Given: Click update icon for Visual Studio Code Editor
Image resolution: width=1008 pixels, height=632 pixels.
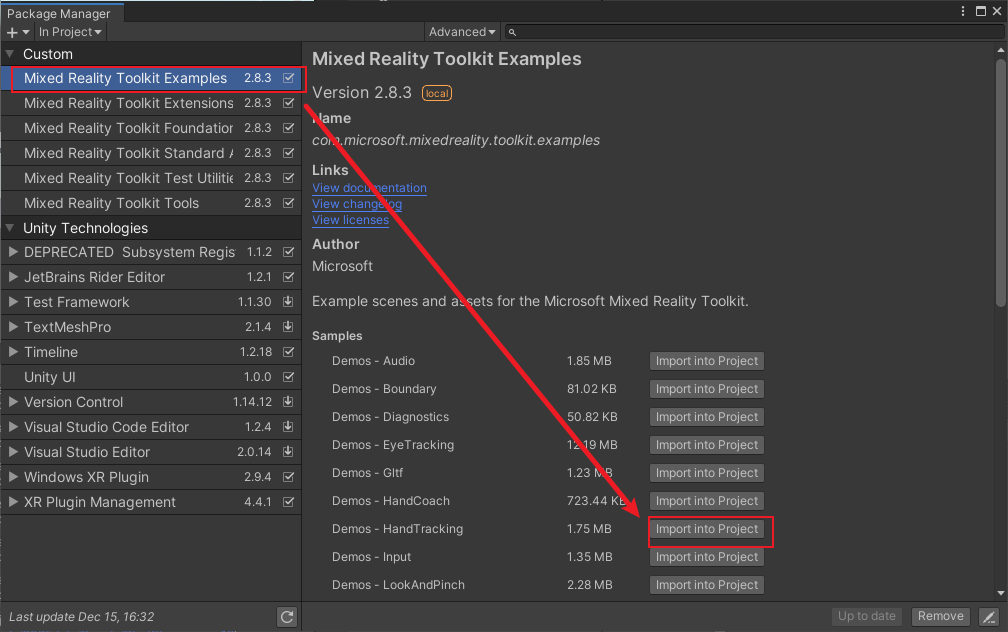Looking at the screenshot, I should [289, 427].
